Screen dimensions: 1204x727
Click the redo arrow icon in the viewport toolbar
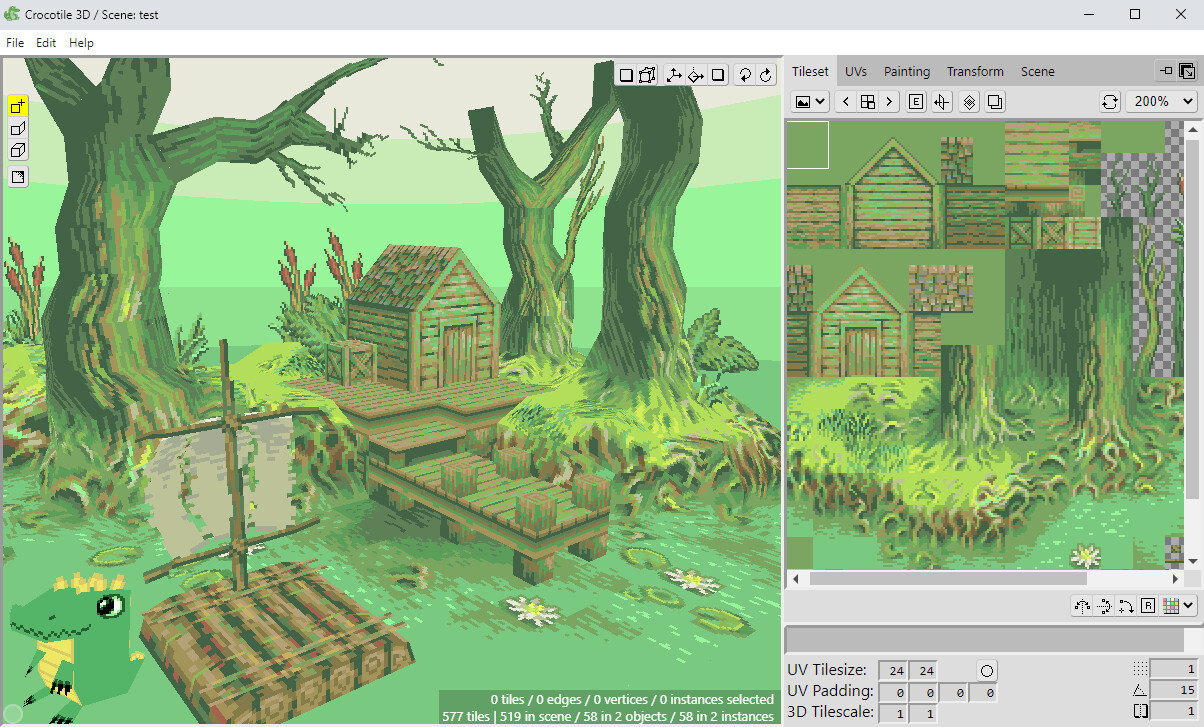pyautogui.click(x=766, y=74)
